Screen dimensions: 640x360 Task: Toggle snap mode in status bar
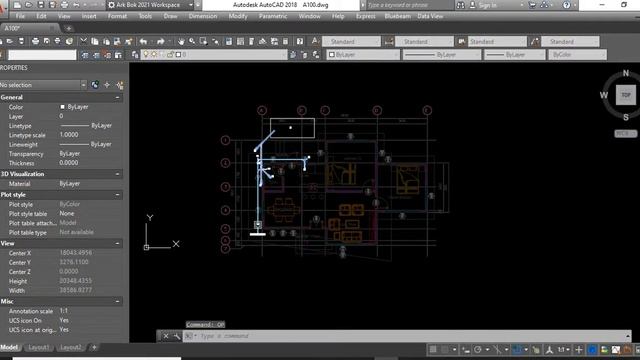444,350
